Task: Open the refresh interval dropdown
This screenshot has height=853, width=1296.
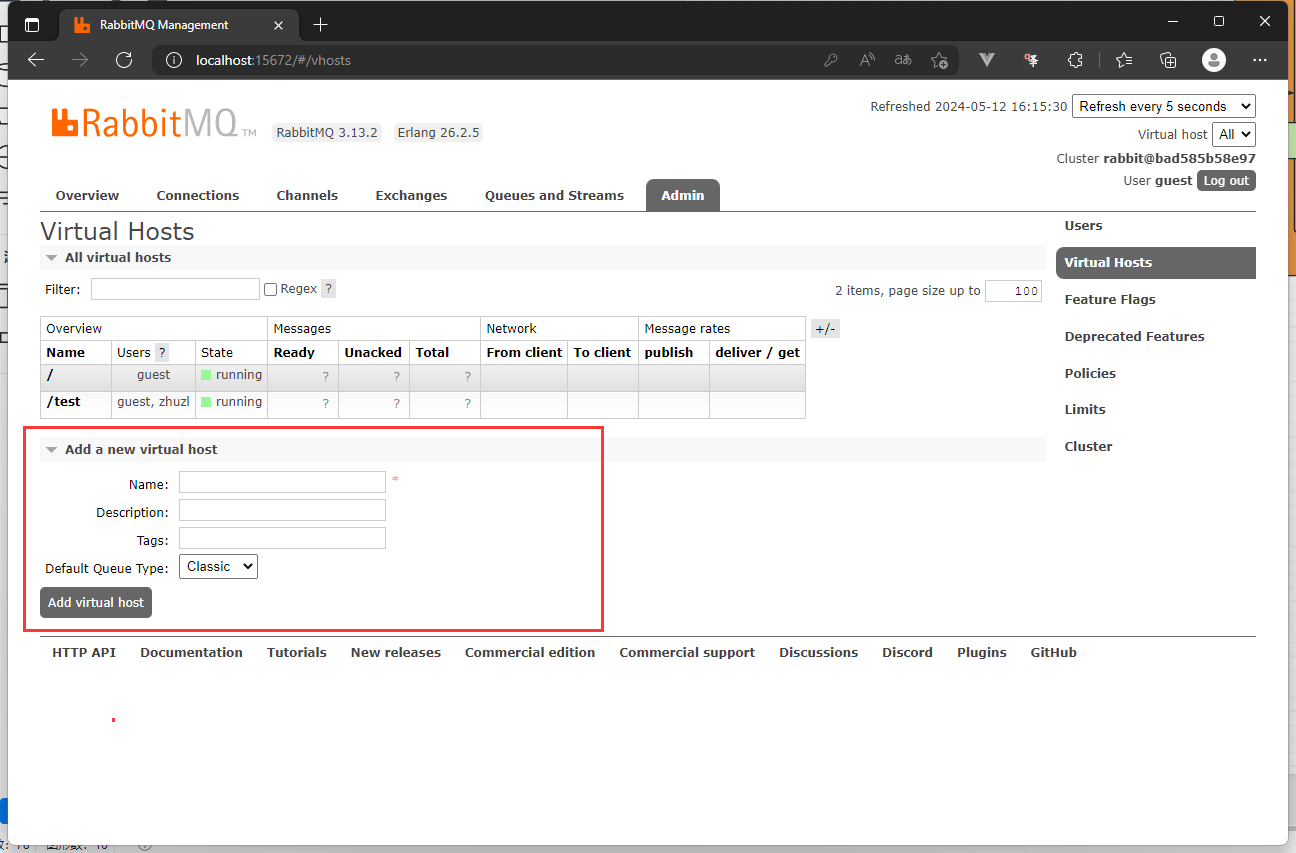Action: (1164, 106)
